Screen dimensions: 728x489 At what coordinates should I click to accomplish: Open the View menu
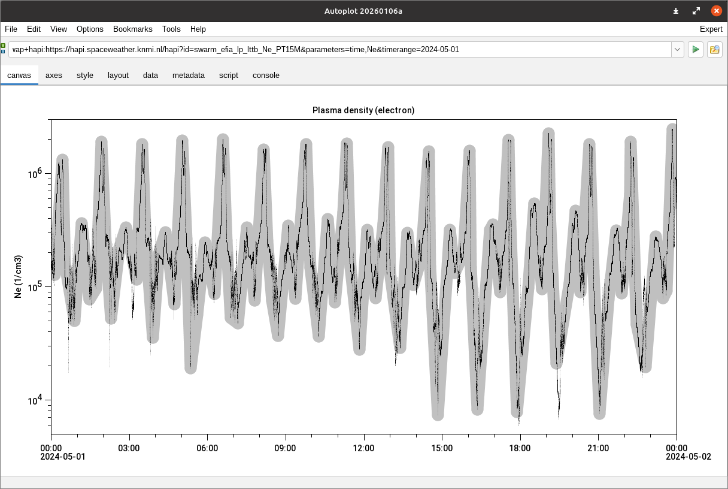click(x=59, y=30)
